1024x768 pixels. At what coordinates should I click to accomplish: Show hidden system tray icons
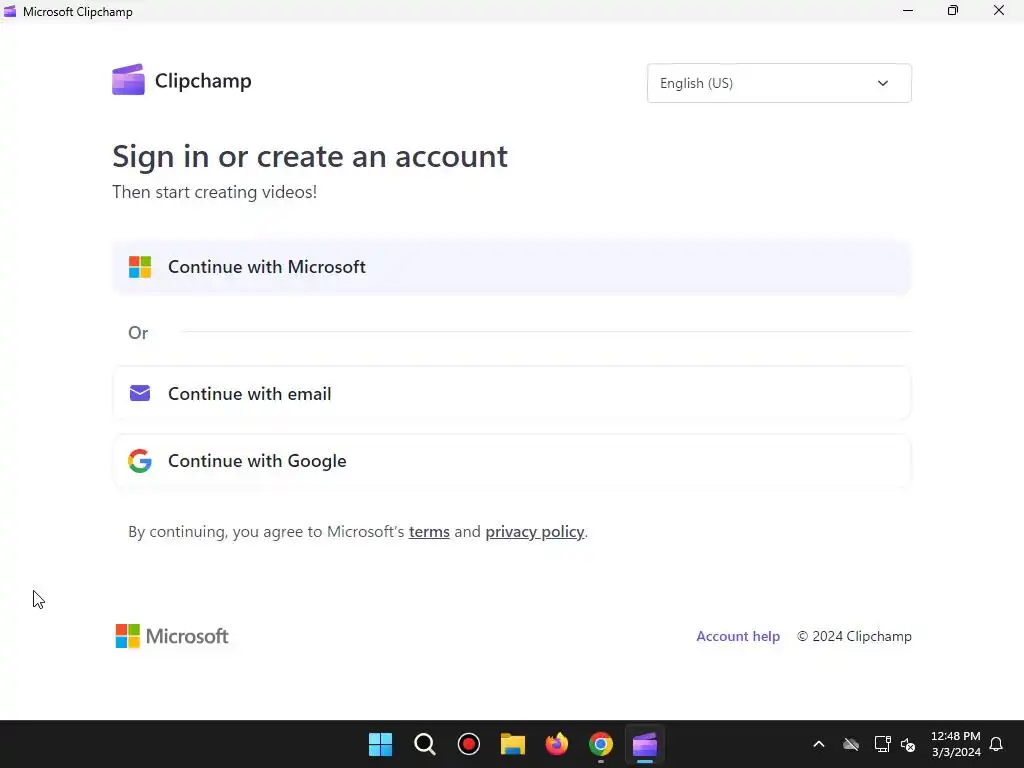[818, 744]
